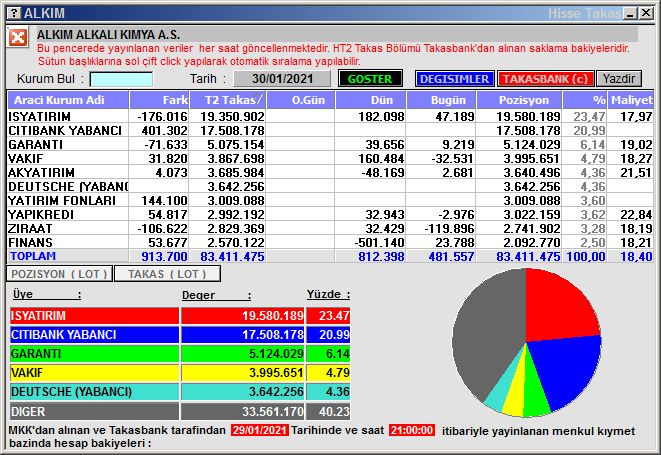Click the time 21:00:00 in footer
The height and width of the screenshot is (455, 661).
coord(411,431)
